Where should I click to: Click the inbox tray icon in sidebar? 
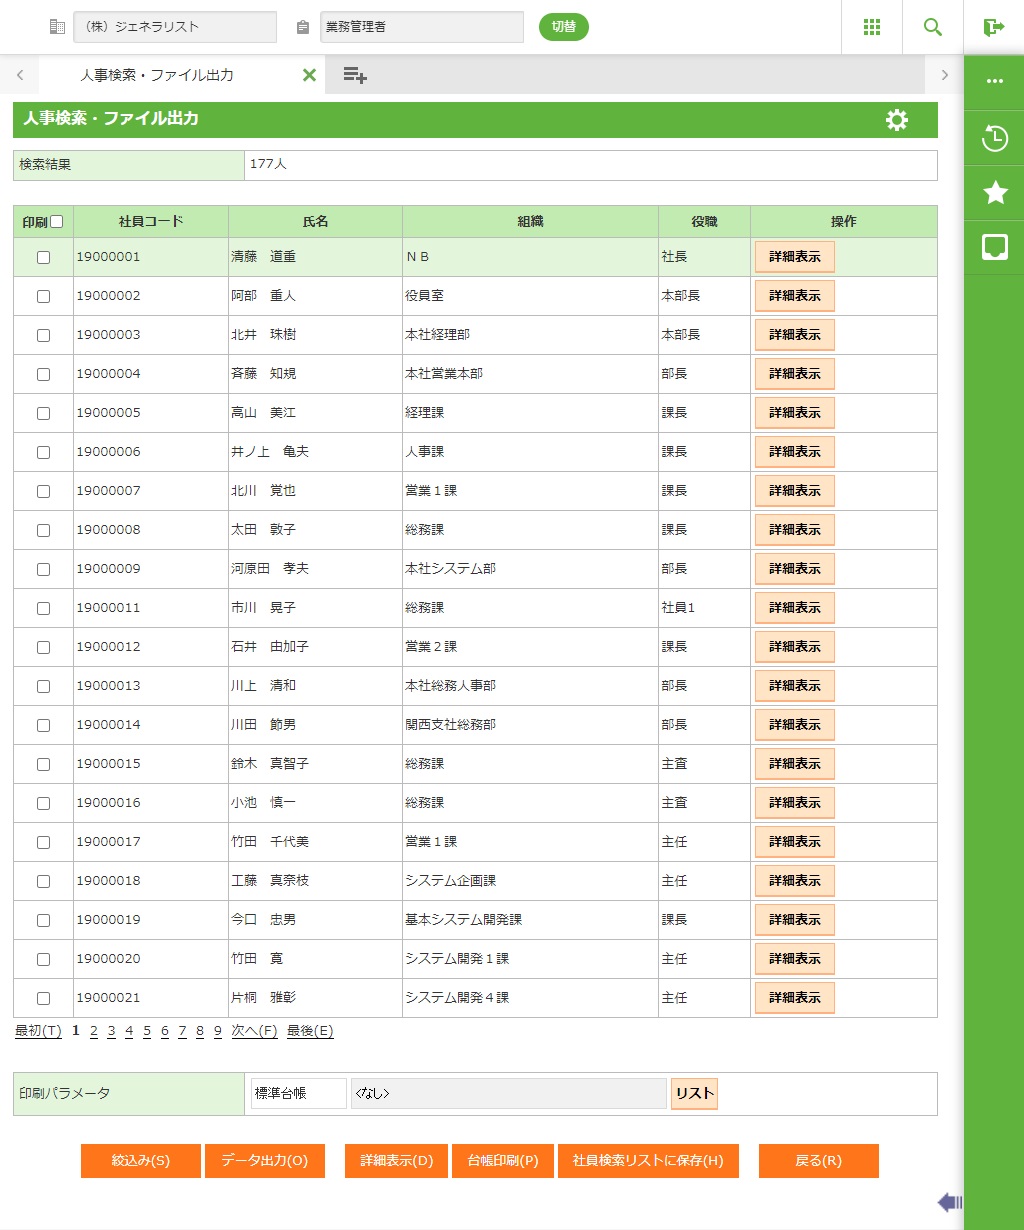995,247
